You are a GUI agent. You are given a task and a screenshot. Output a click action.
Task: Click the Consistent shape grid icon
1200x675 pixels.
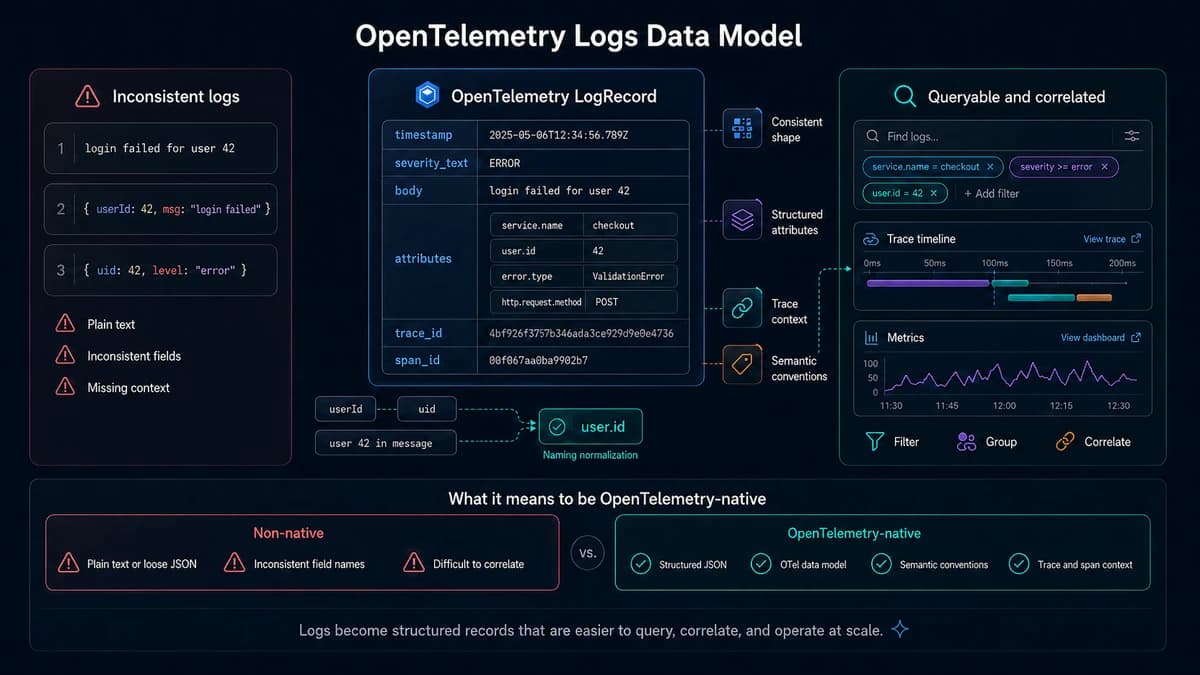click(742, 129)
